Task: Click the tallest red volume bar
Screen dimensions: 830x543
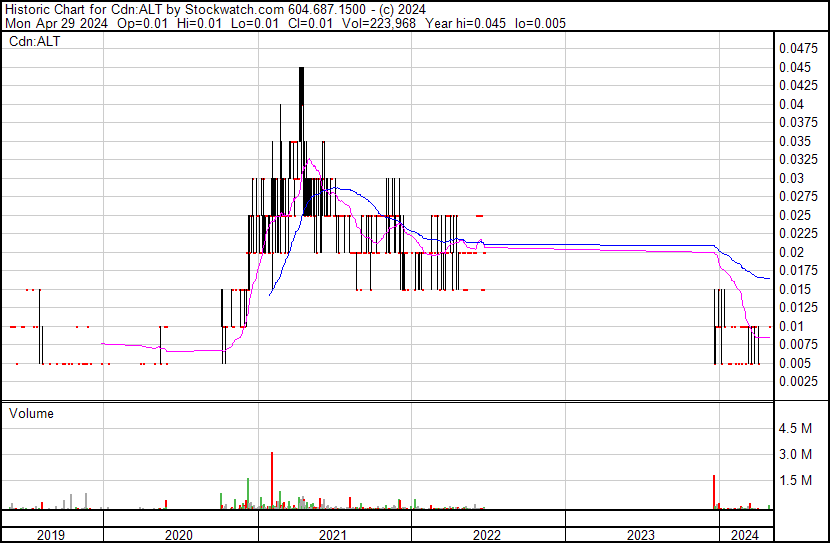Action: pyautogui.click(x=272, y=480)
